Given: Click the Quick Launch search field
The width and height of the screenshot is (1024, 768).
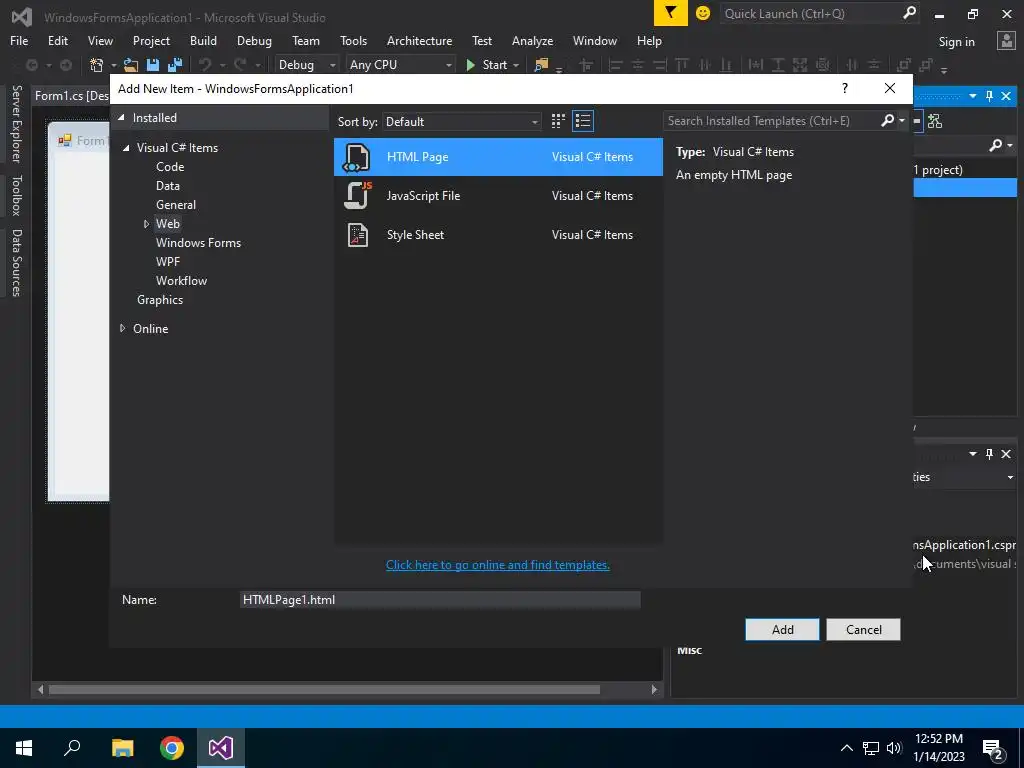Looking at the screenshot, I should pyautogui.click(x=810, y=13).
